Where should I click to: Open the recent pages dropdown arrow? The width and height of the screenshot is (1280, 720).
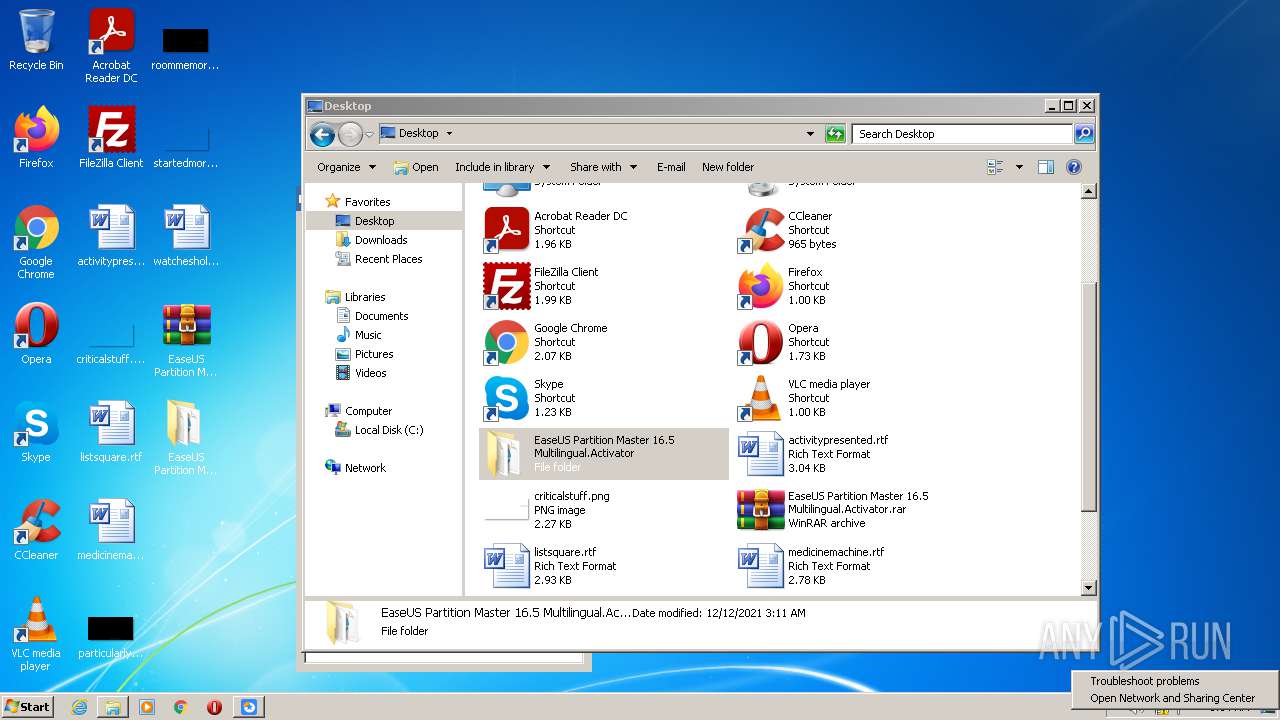tap(369, 134)
